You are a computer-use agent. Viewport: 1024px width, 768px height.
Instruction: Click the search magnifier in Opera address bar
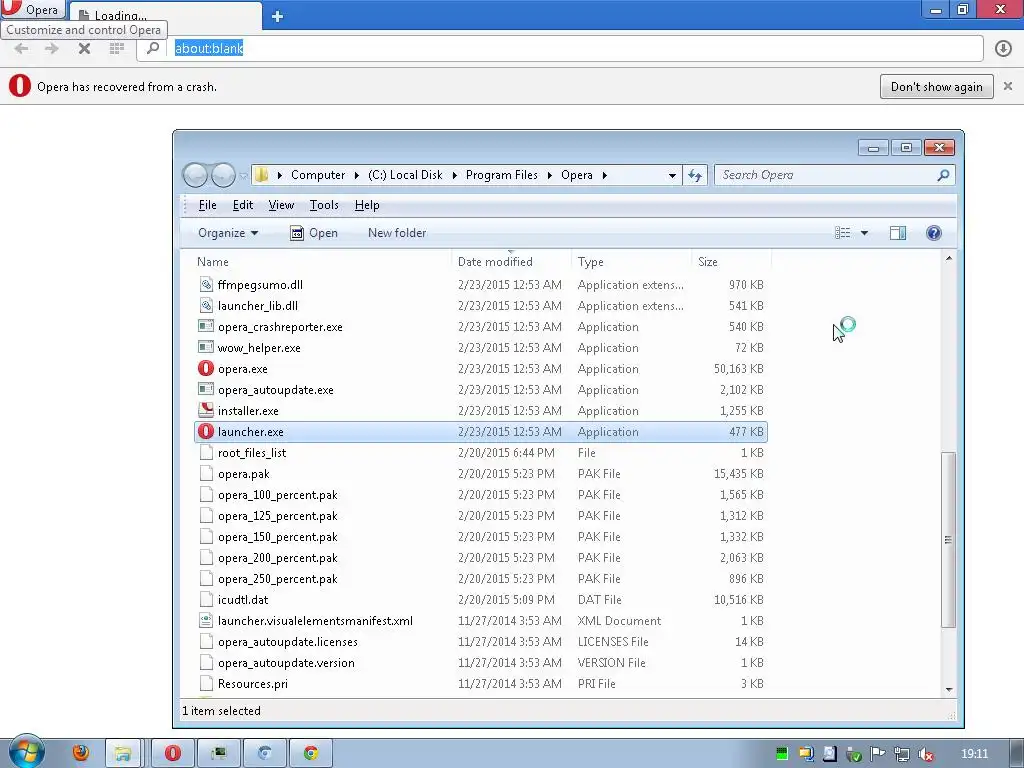153,48
